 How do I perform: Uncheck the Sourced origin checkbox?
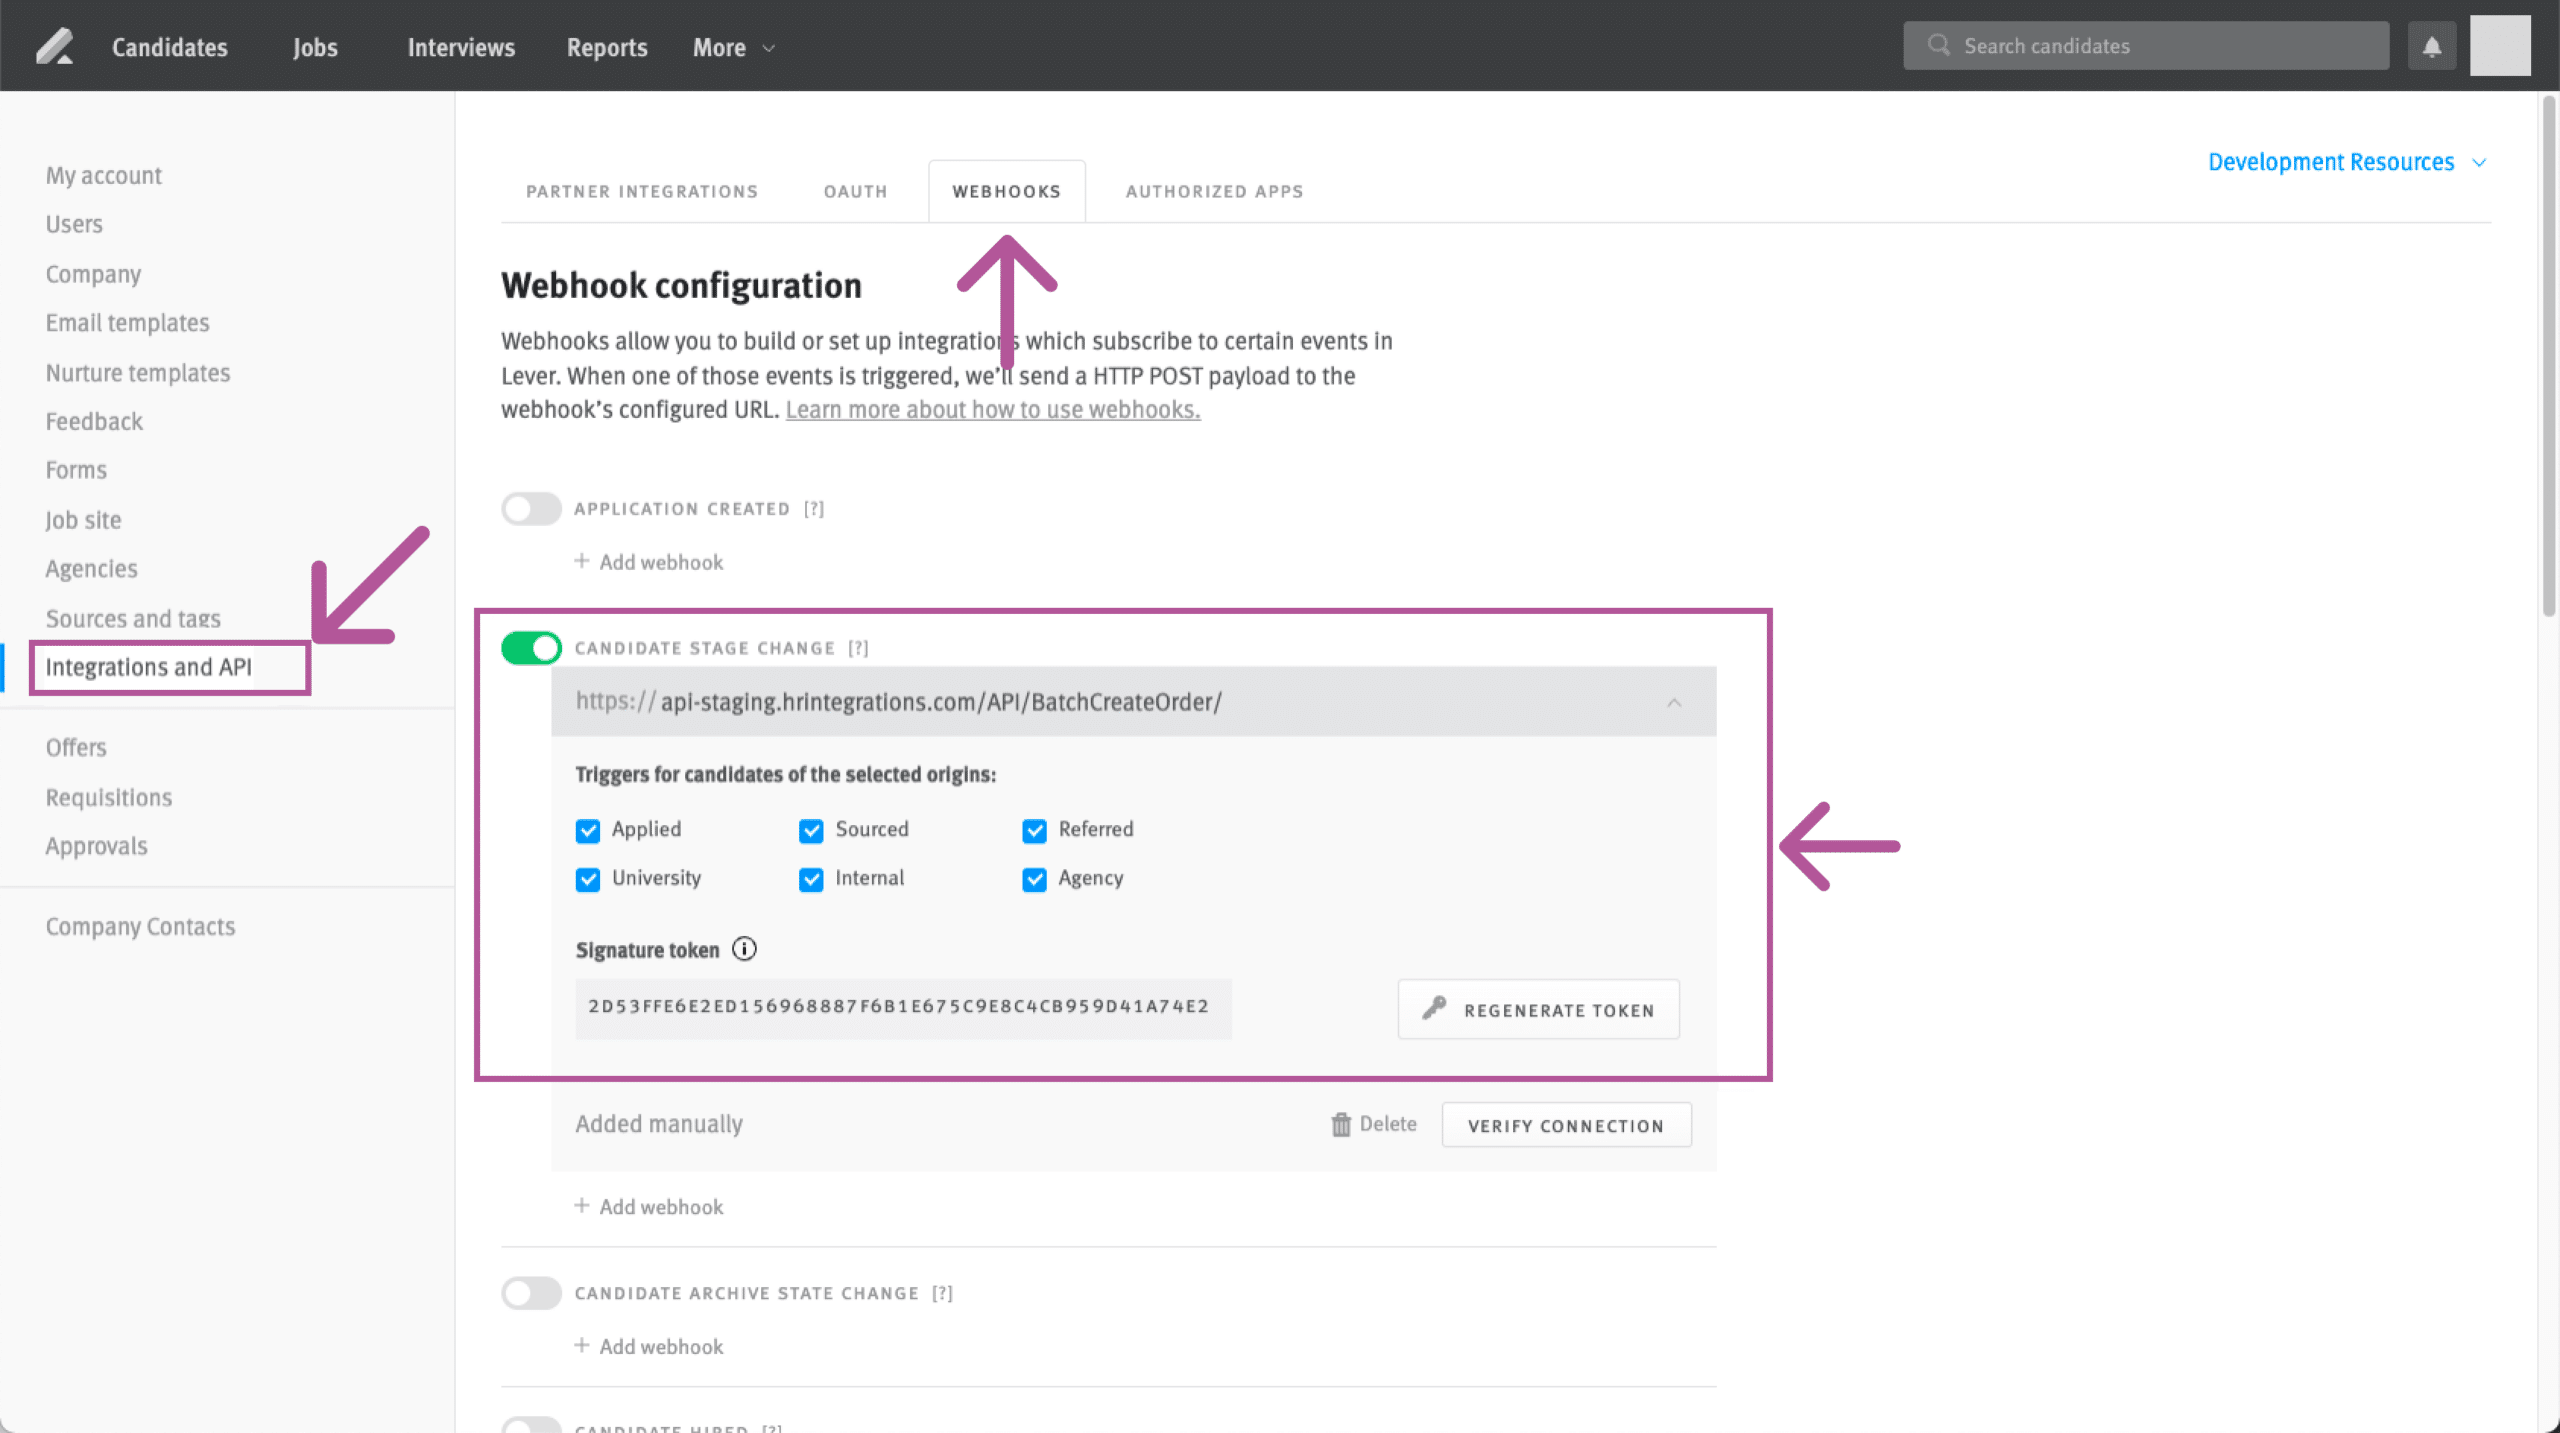811,831
